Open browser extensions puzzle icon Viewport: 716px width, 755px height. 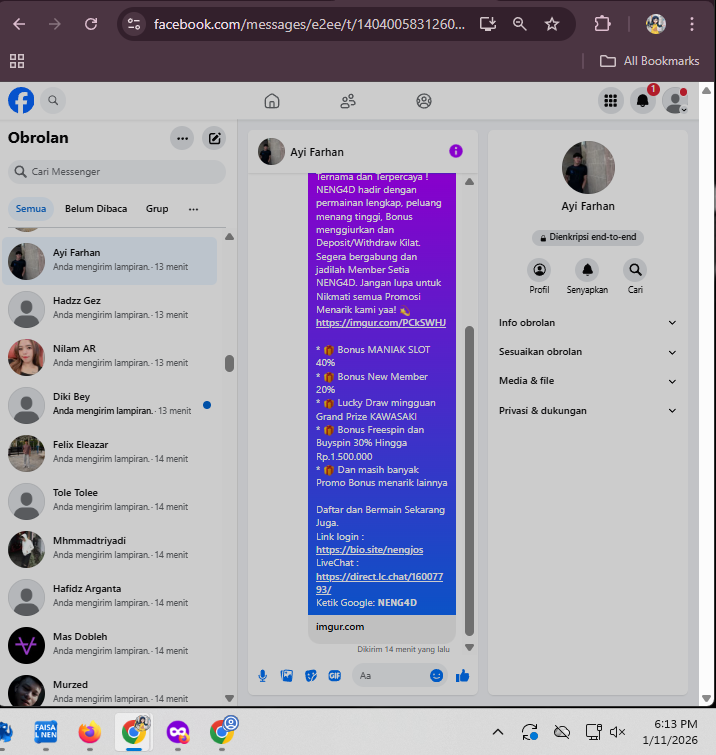tap(602, 24)
